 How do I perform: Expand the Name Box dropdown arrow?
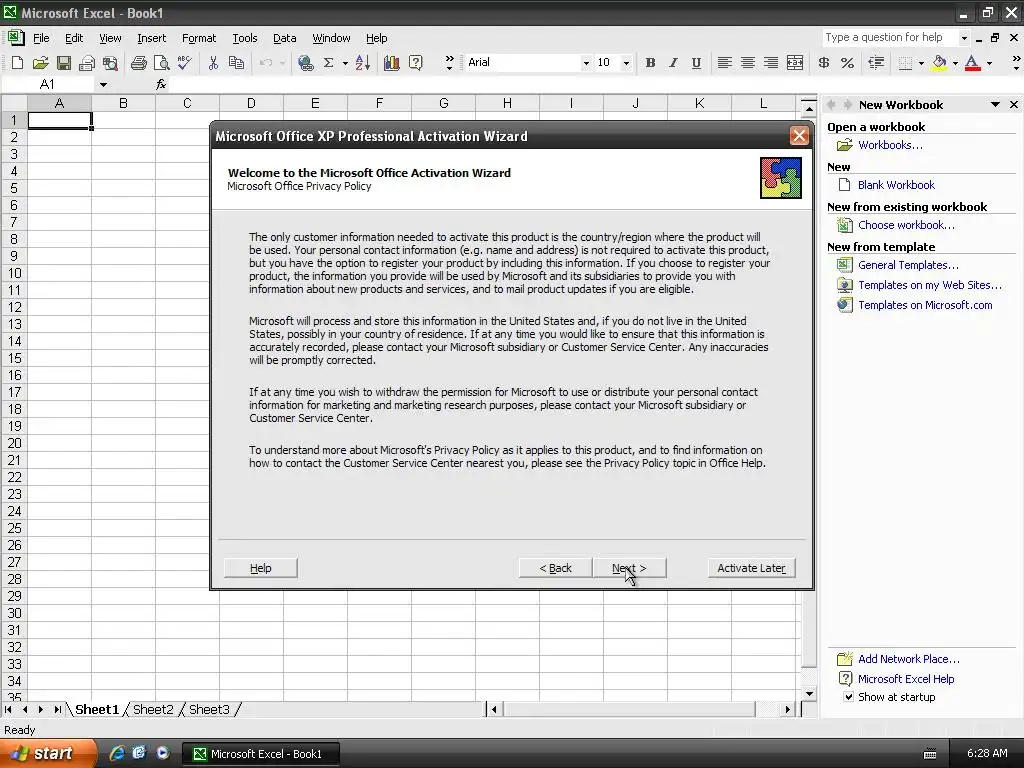tap(103, 84)
